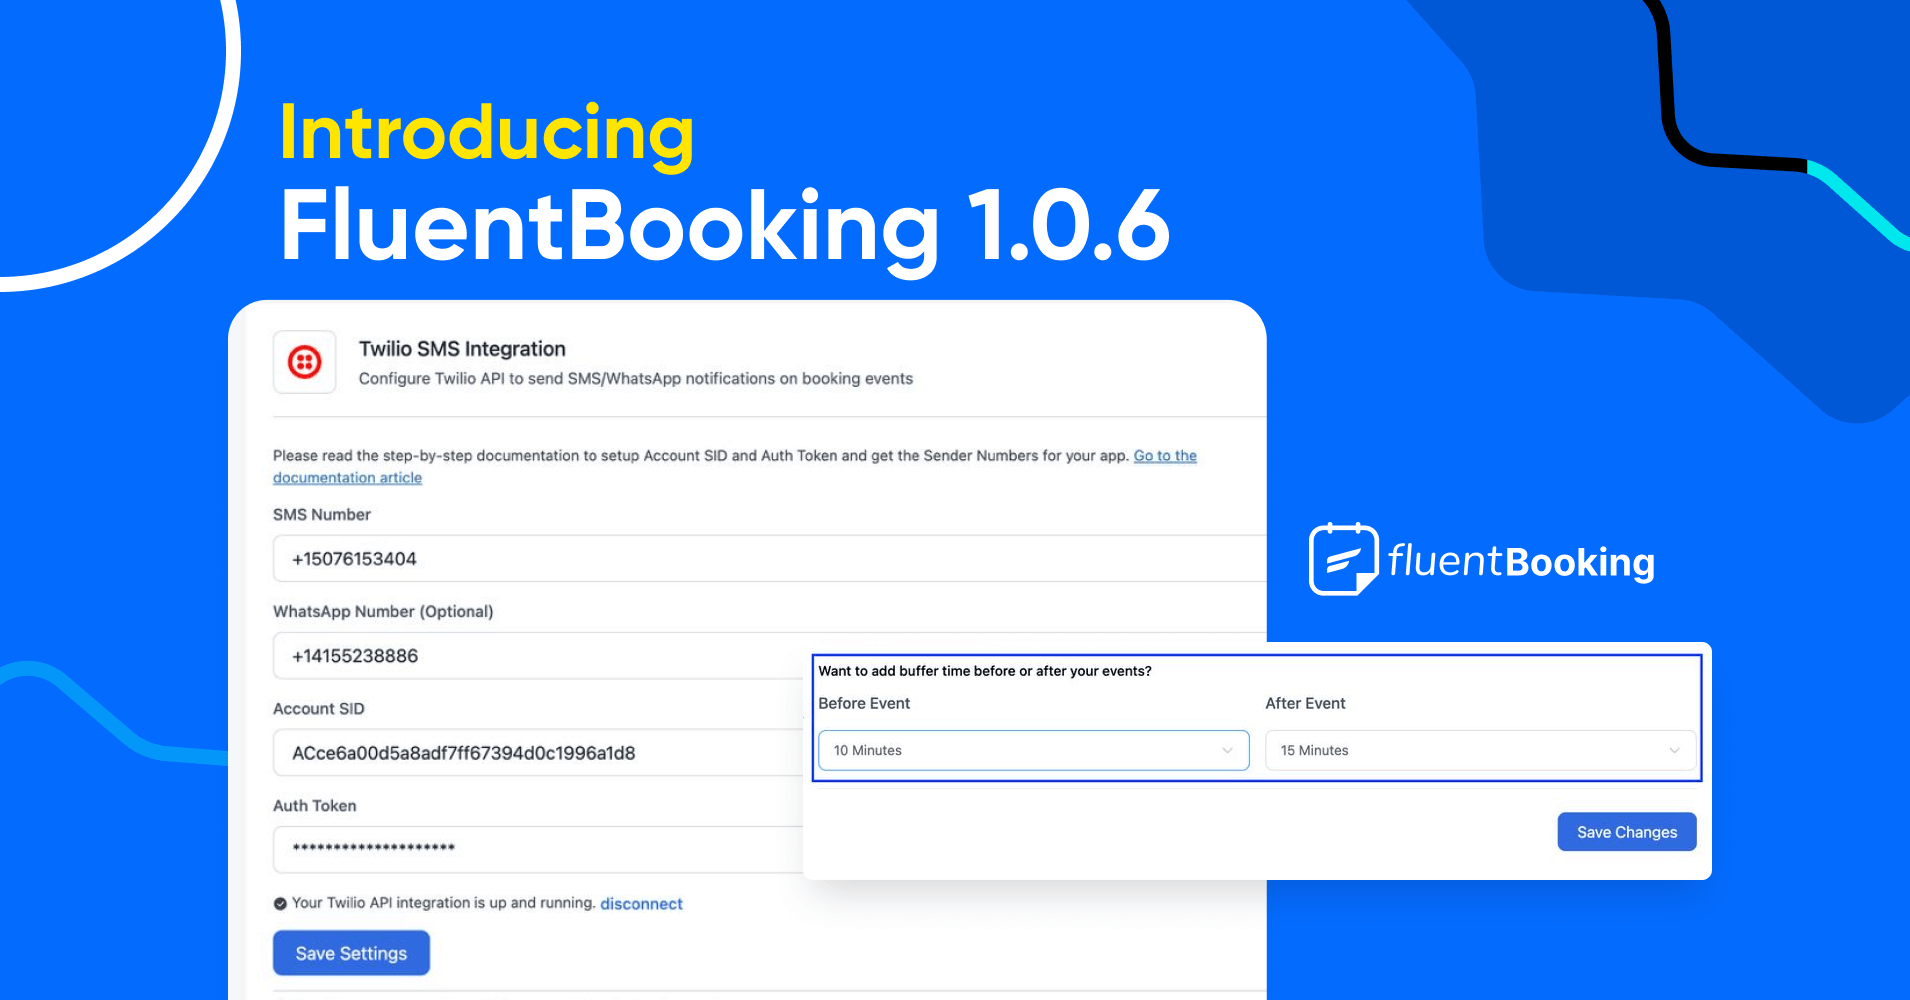Click the 'Account SID' label
The height and width of the screenshot is (1000, 1910).
click(x=319, y=708)
